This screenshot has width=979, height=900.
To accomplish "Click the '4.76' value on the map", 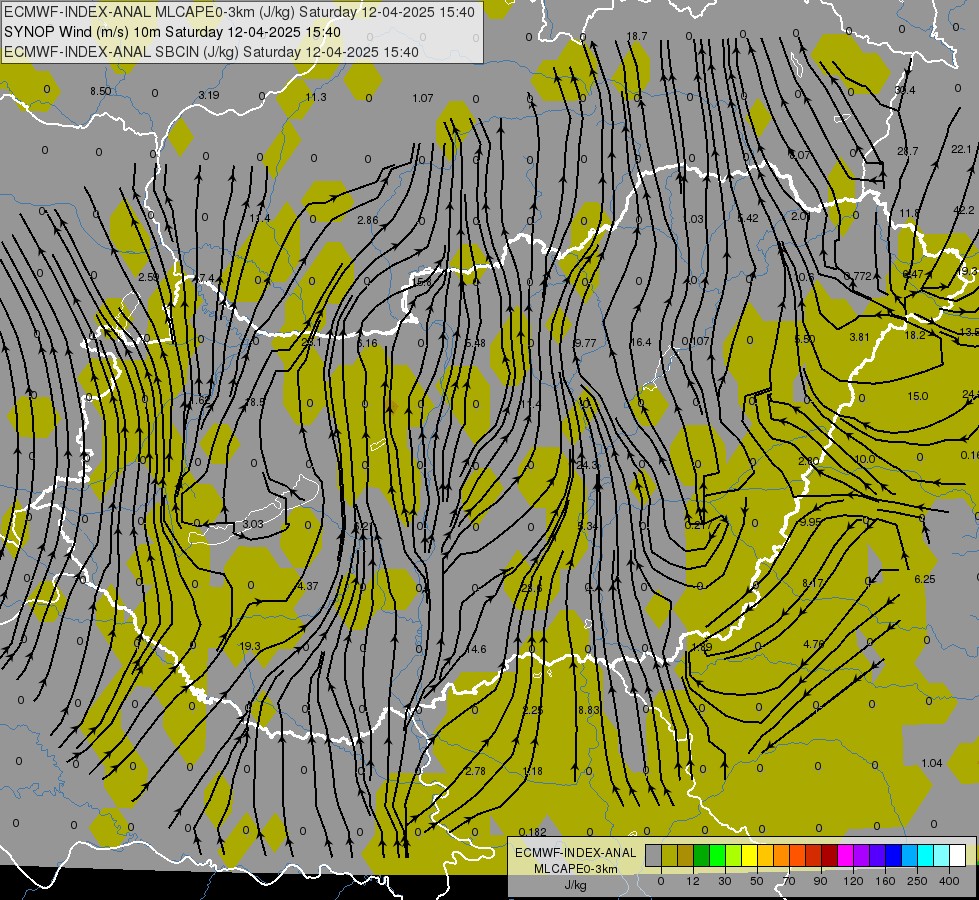I will coord(814,644).
